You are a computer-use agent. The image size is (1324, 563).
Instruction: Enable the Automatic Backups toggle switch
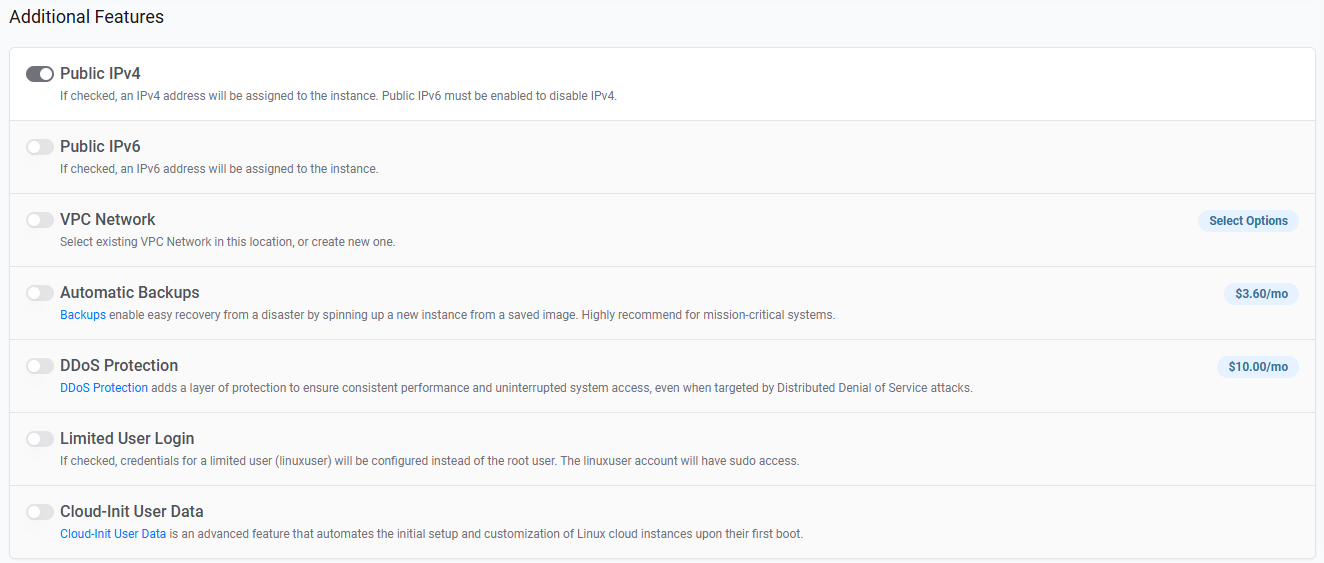(40, 293)
